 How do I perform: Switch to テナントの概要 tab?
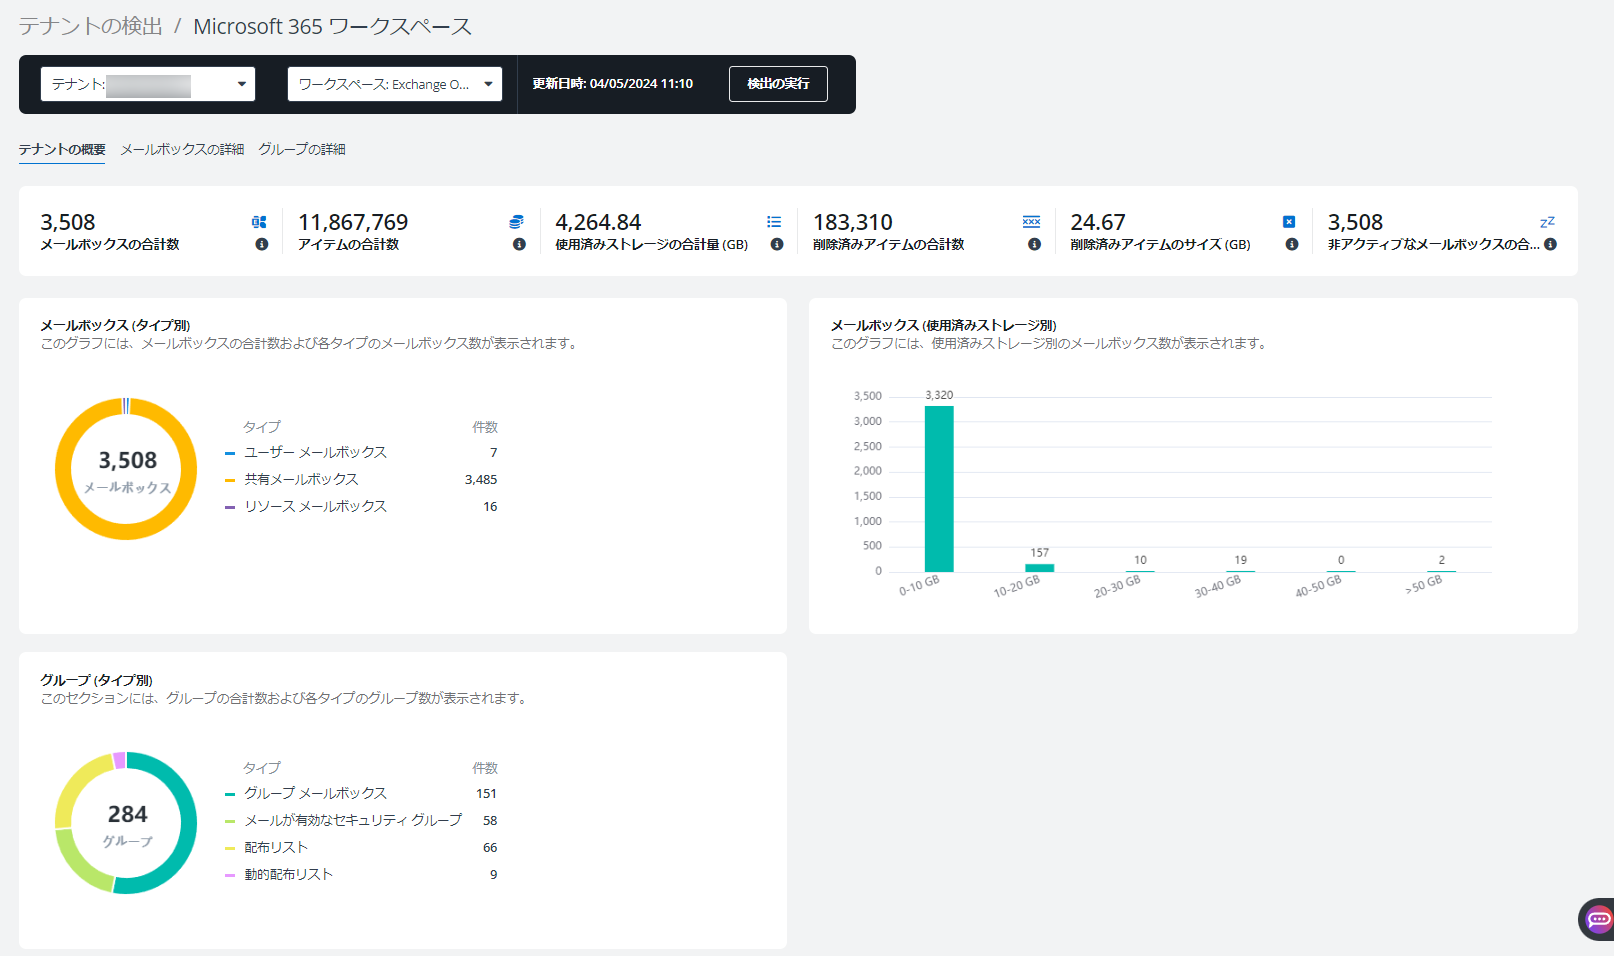click(62, 149)
